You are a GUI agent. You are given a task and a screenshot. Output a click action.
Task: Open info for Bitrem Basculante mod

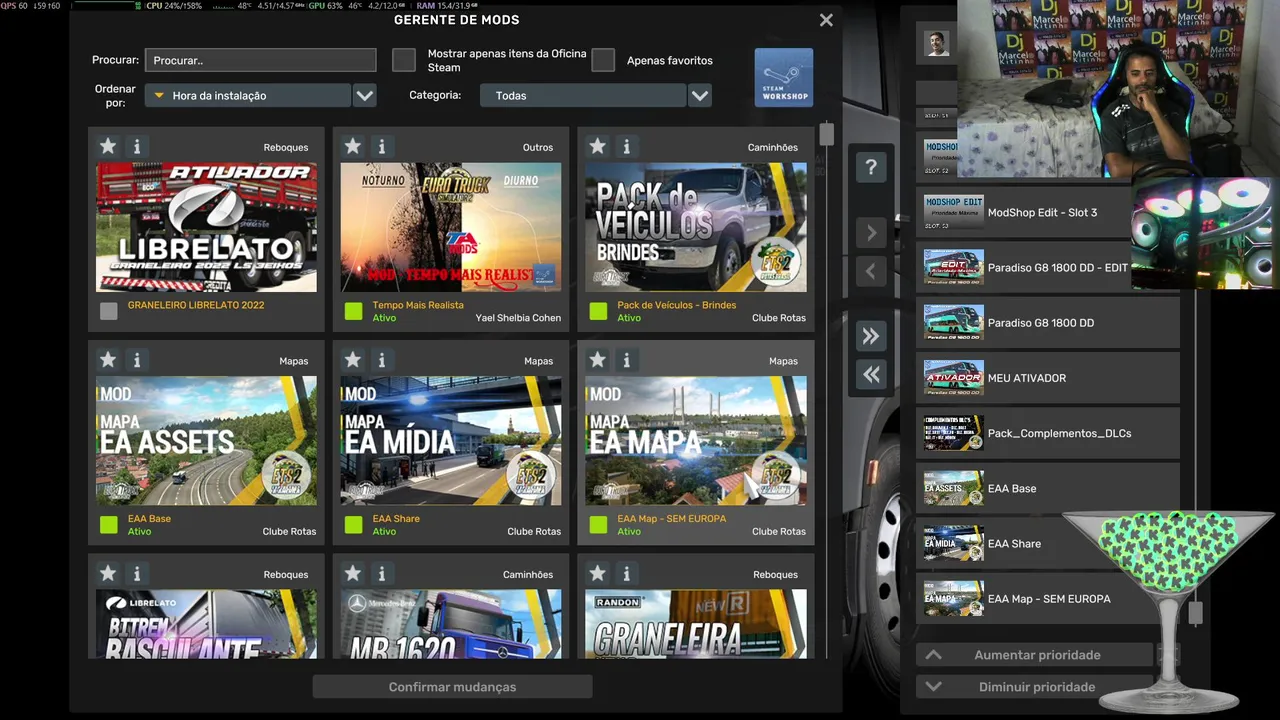137,574
